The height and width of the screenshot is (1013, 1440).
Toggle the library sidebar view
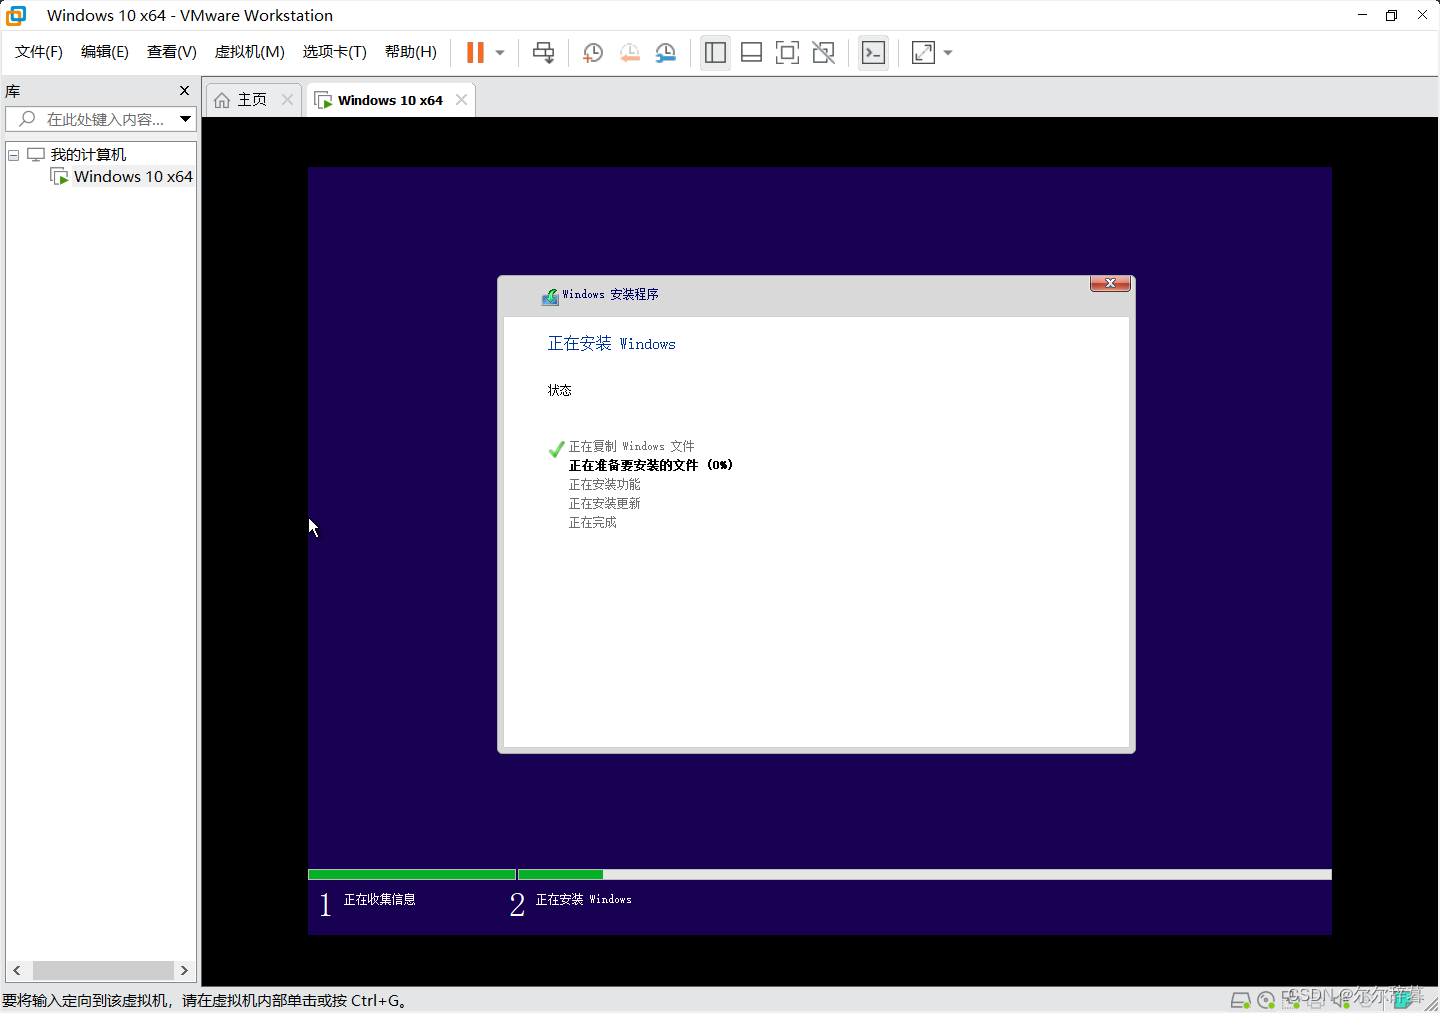[x=715, y=53]
